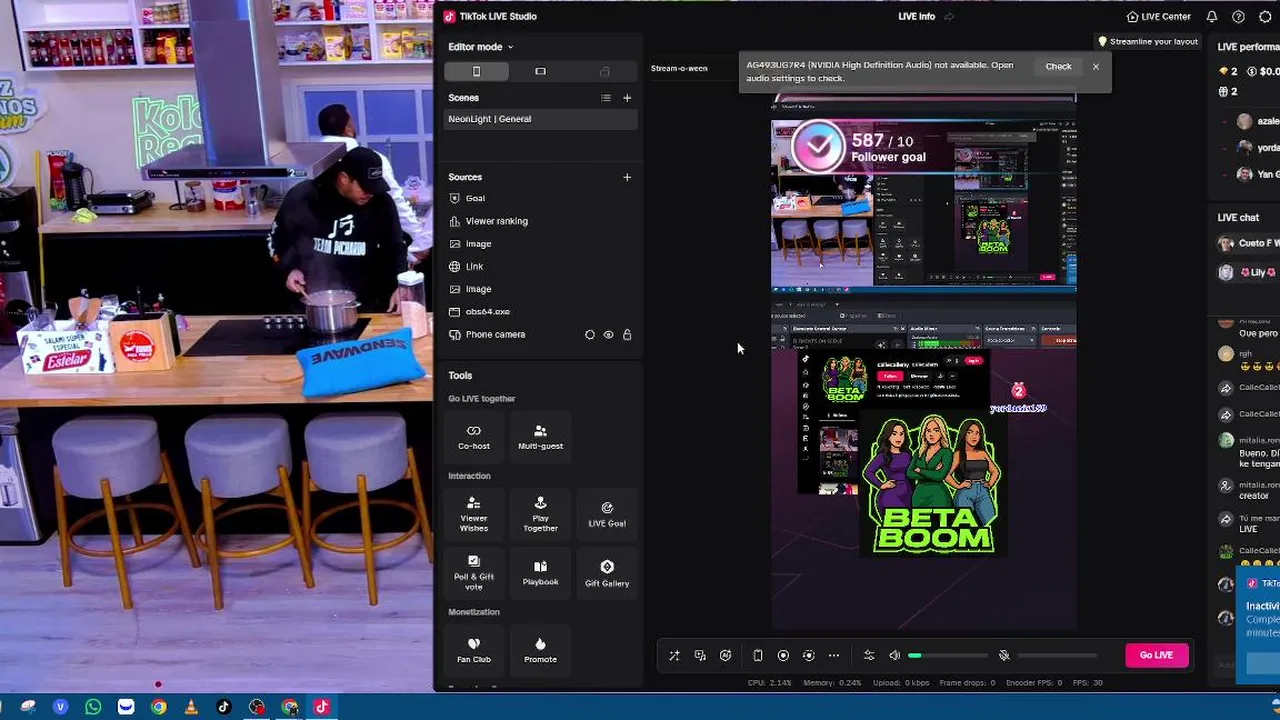Click the Go LIVE button
Viewport: 1280px width, 720px height.
pos(1156,655)
